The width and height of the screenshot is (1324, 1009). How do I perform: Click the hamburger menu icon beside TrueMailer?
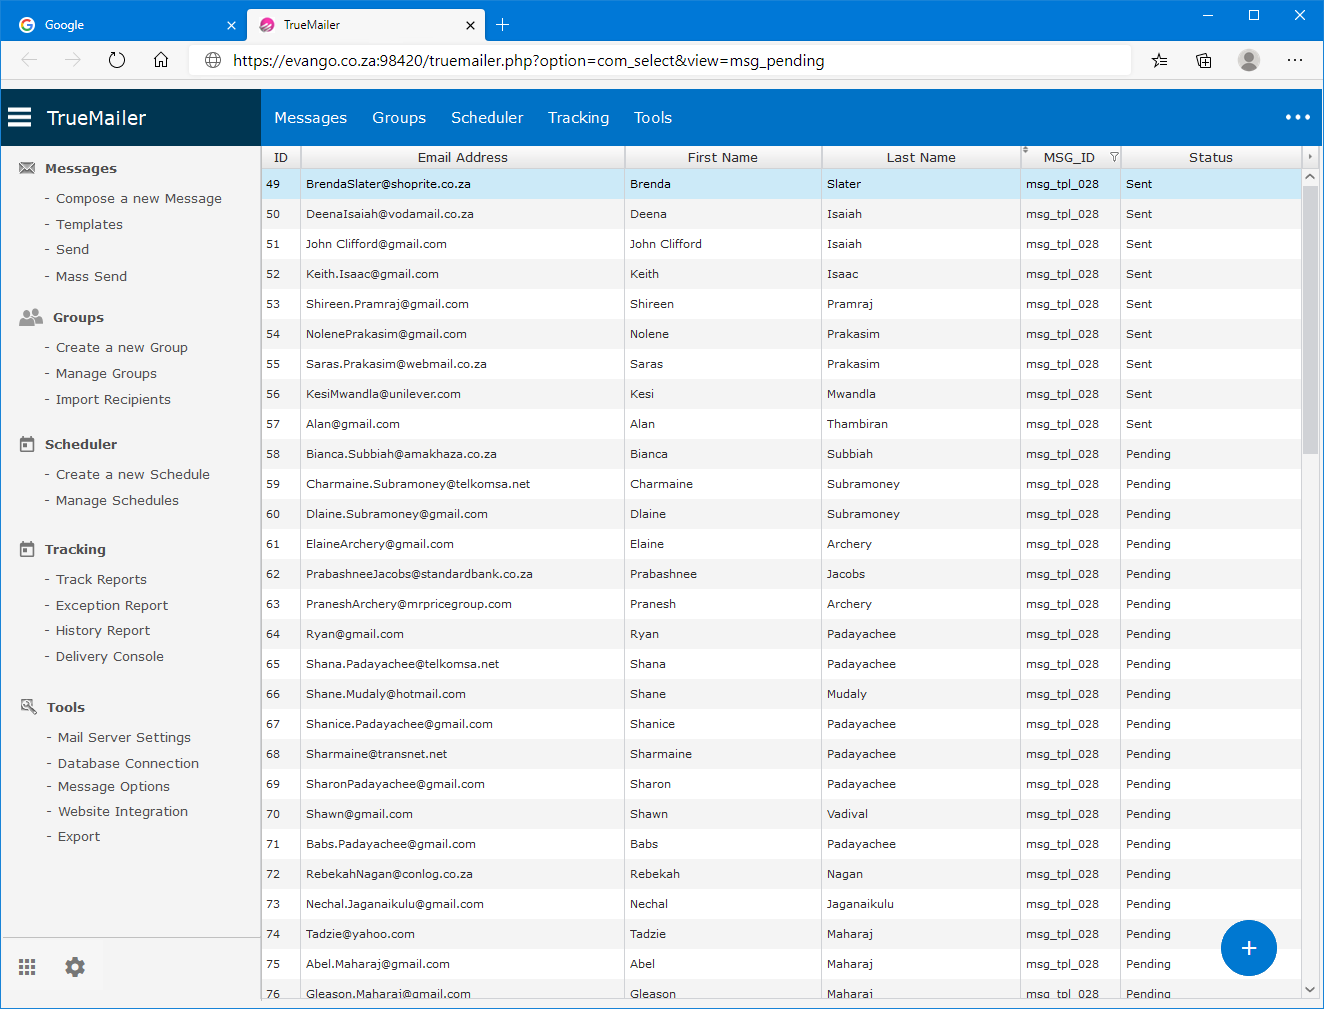pos(20,118)
